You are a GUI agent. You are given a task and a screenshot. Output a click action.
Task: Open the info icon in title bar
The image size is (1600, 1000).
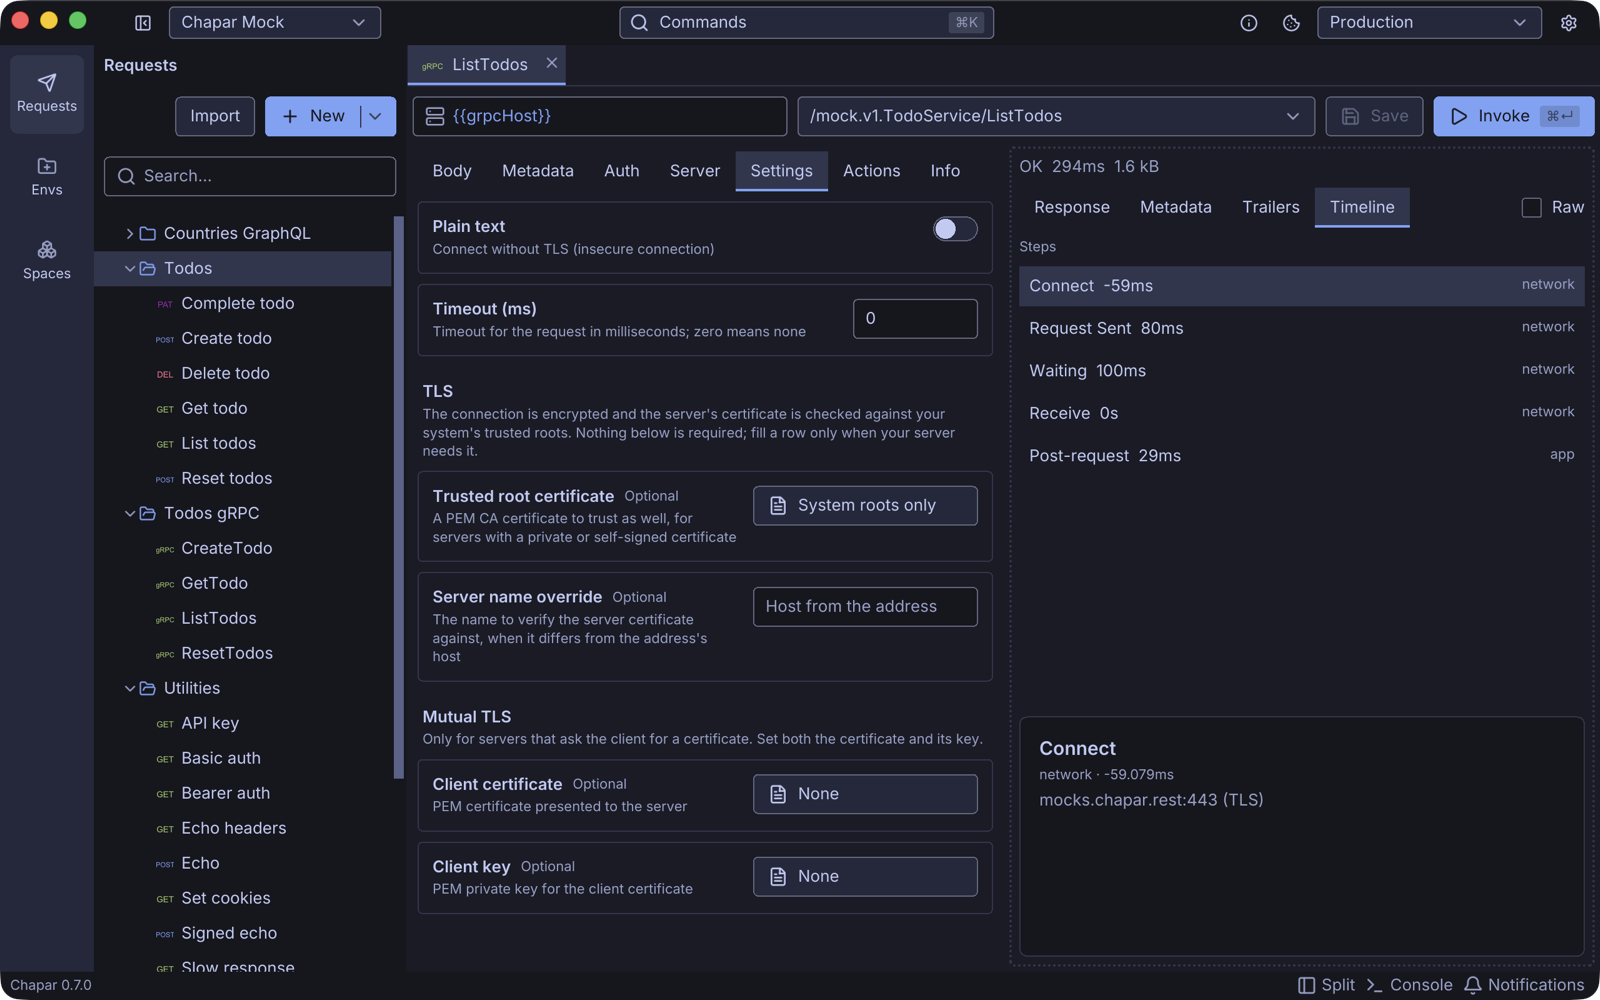click(1249, 23)
